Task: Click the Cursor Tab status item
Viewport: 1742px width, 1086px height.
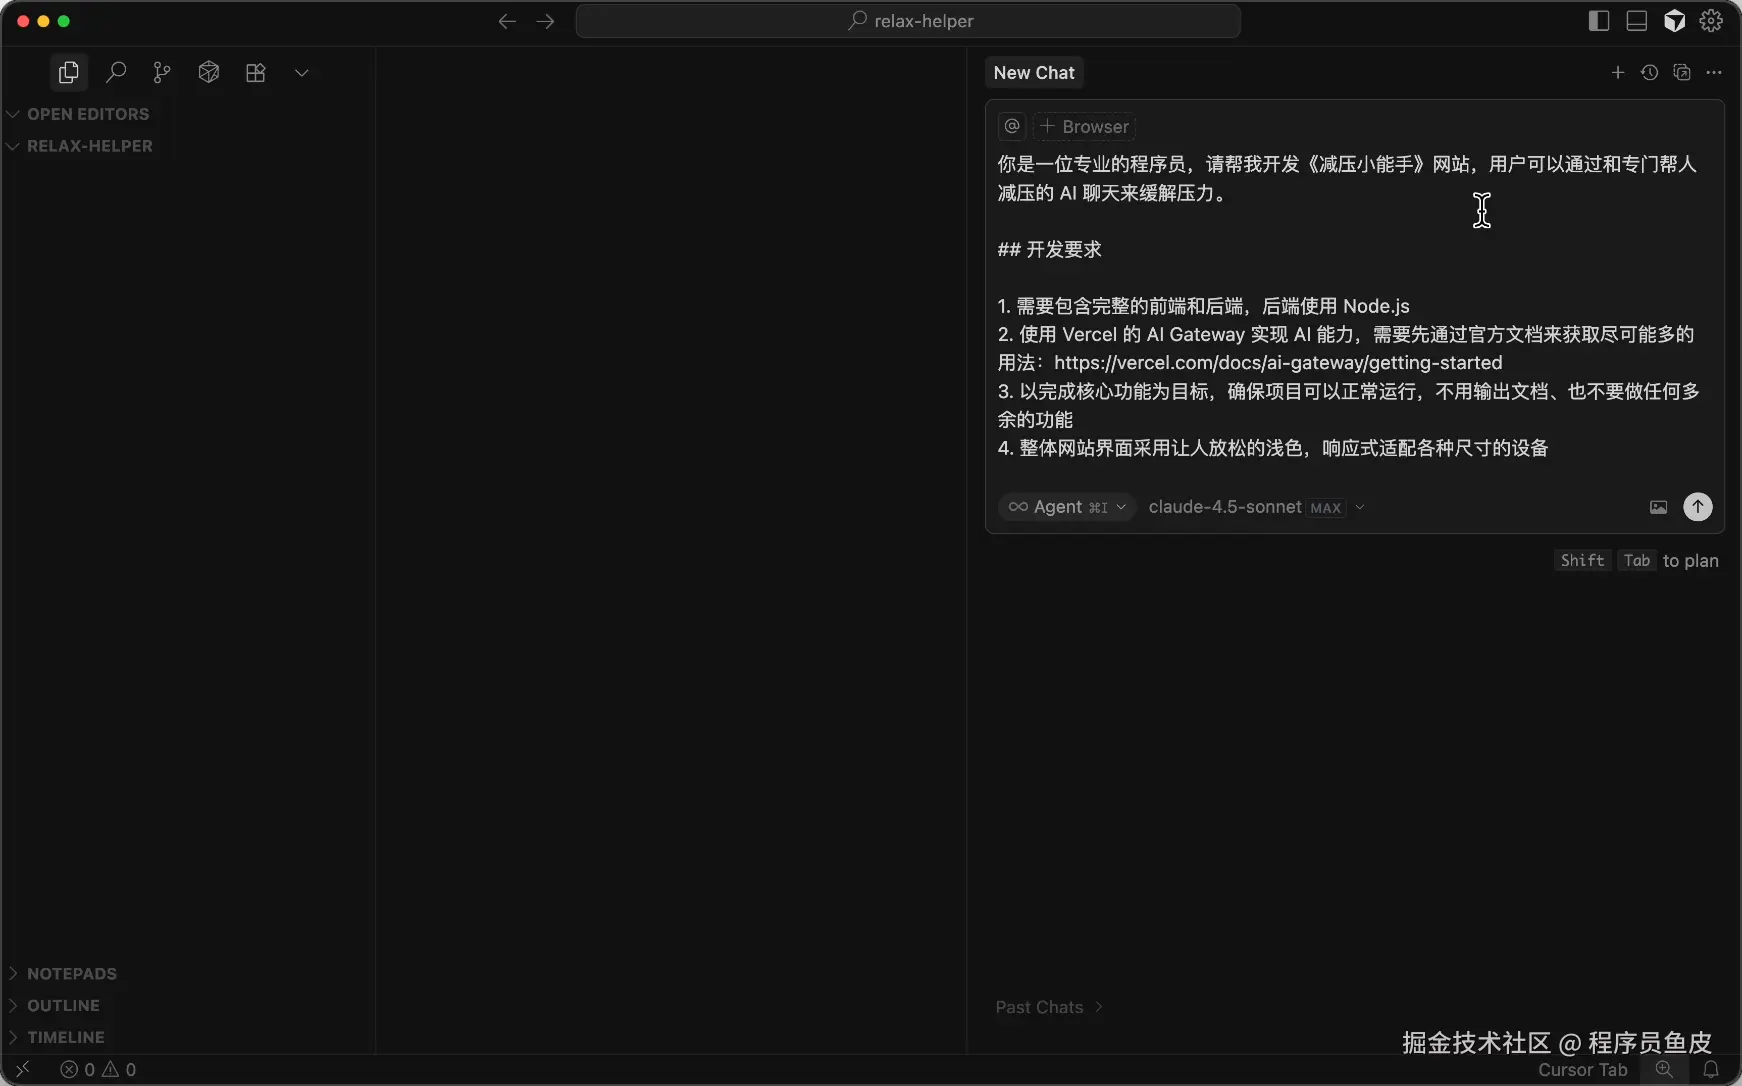Action: click(1583, 1070)
